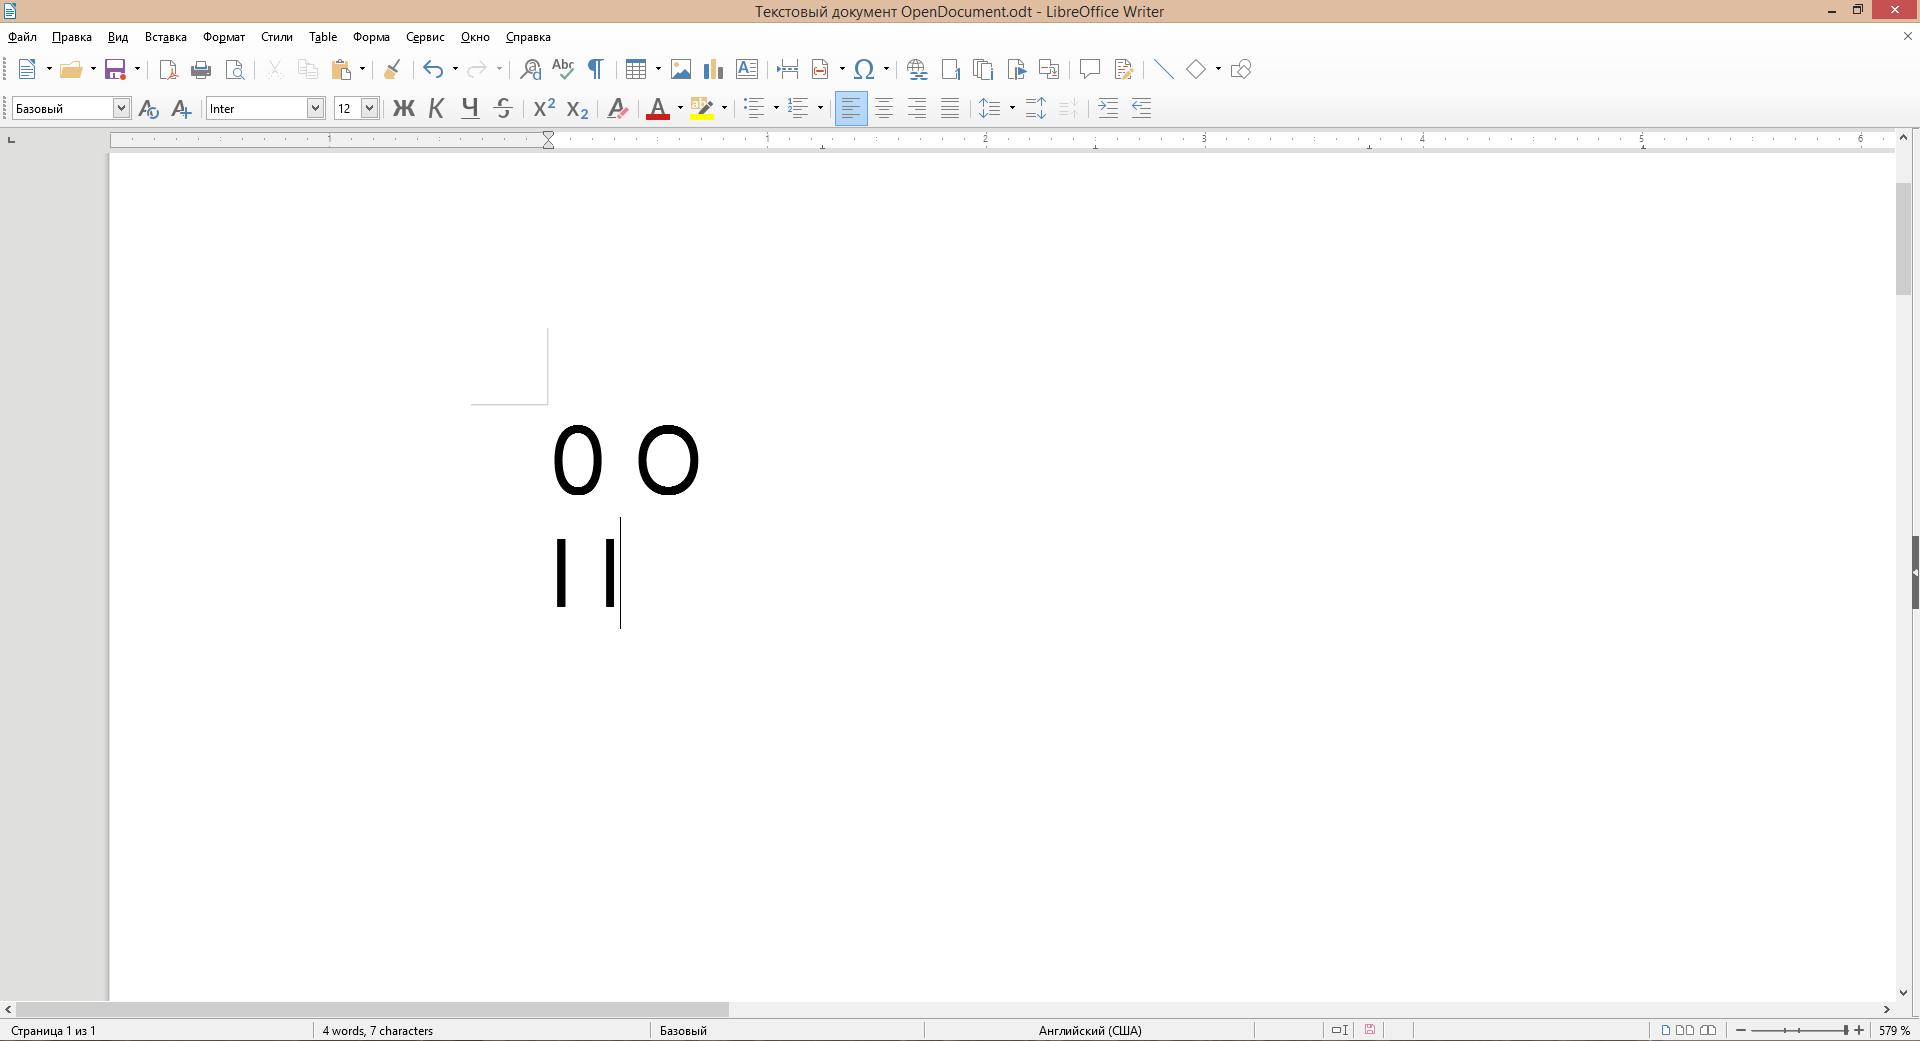Screen dimensions: 1920x1041
Task: Export the document as PDF
Action: [x=167, y=69]
